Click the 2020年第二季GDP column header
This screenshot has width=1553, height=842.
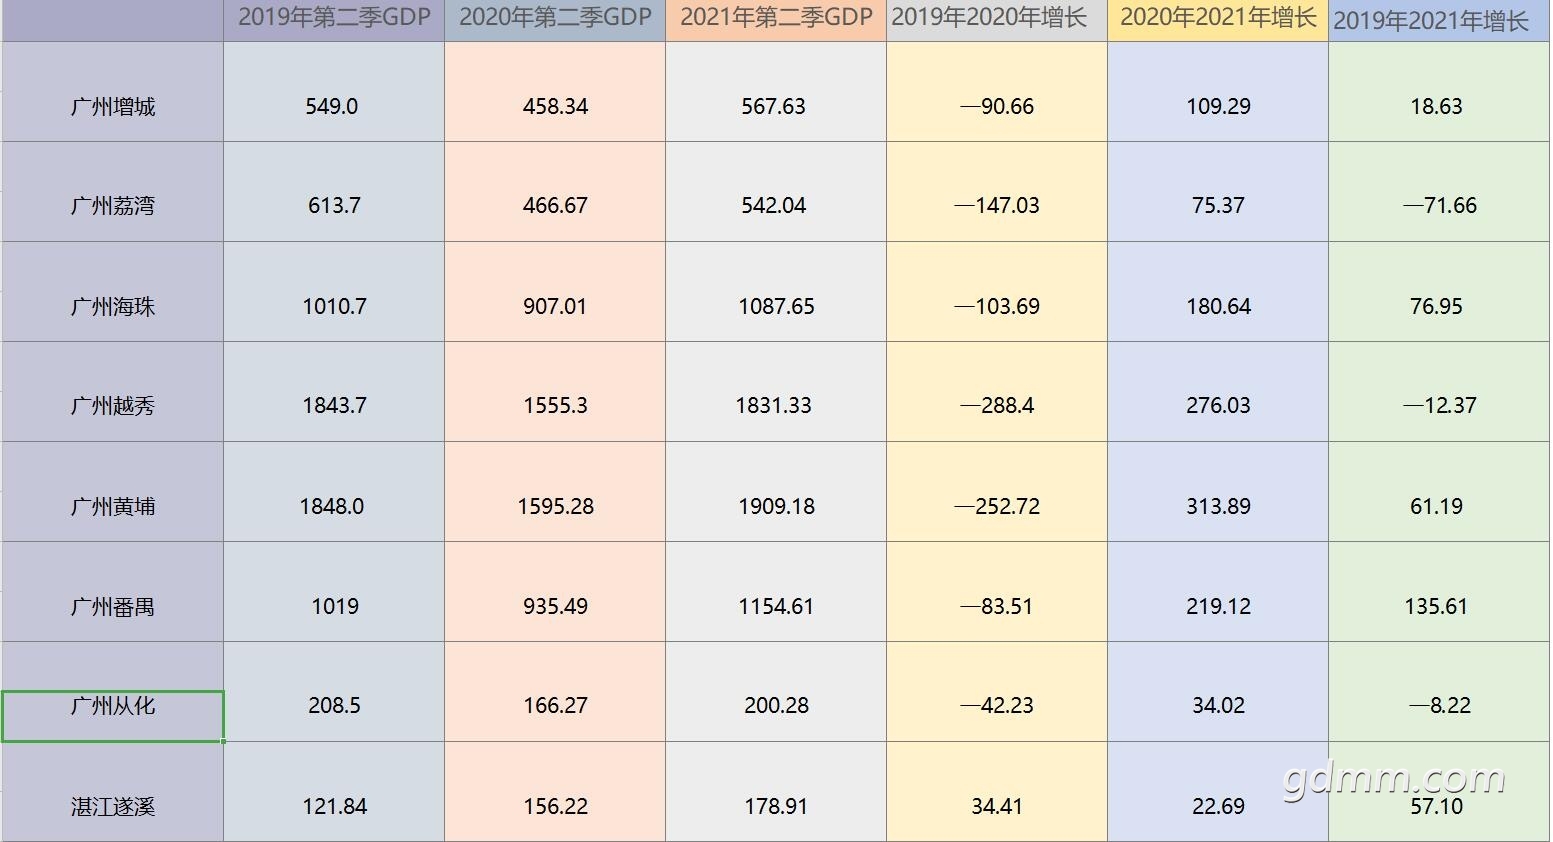pyautogui.click(x=555, y=20)
